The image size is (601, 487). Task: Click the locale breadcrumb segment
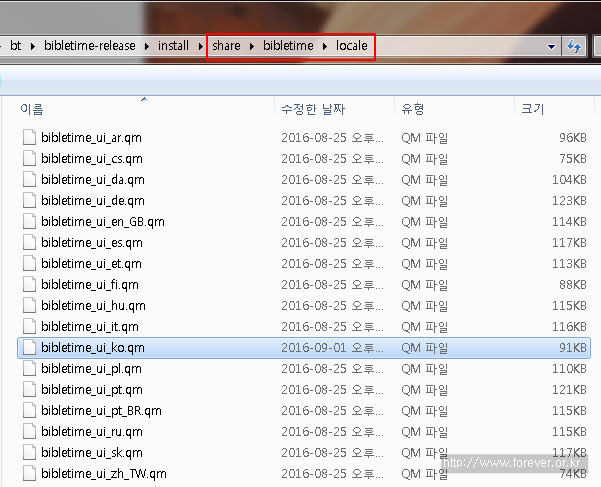(x=351, y=46)
